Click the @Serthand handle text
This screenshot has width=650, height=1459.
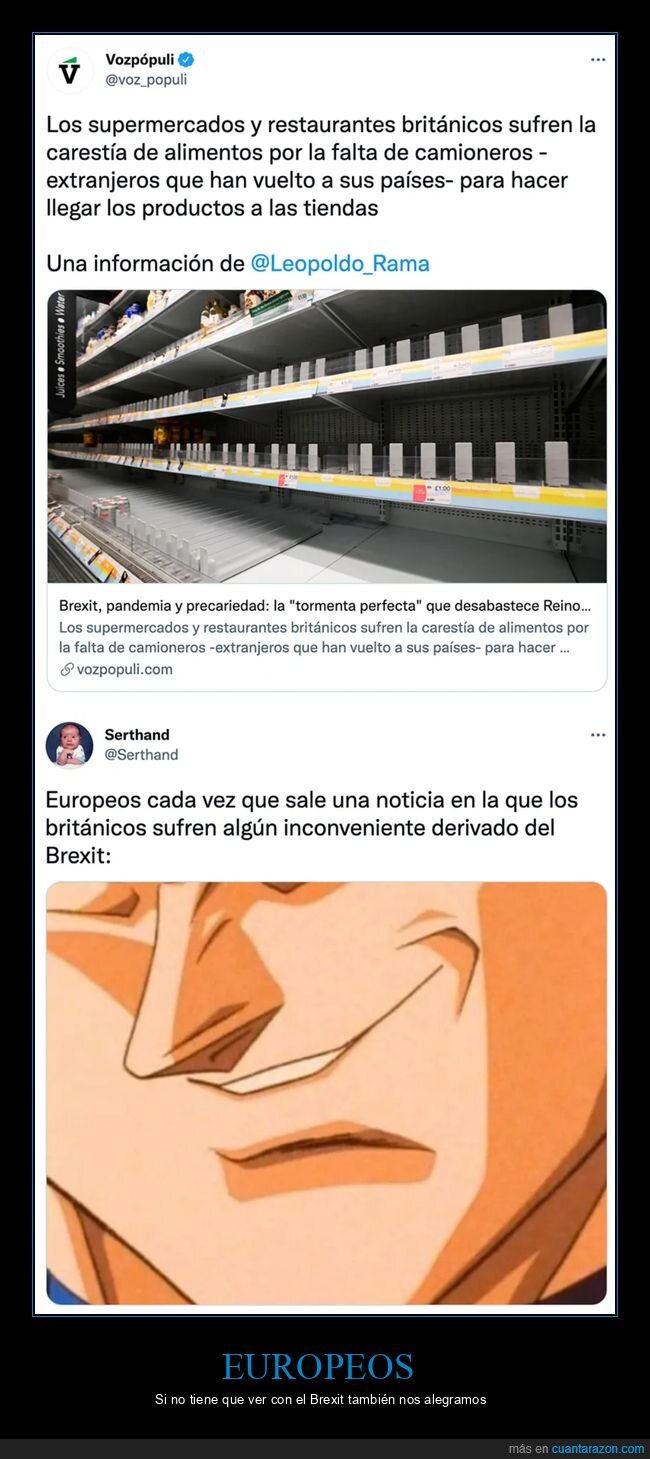click(x=141, y=755)
